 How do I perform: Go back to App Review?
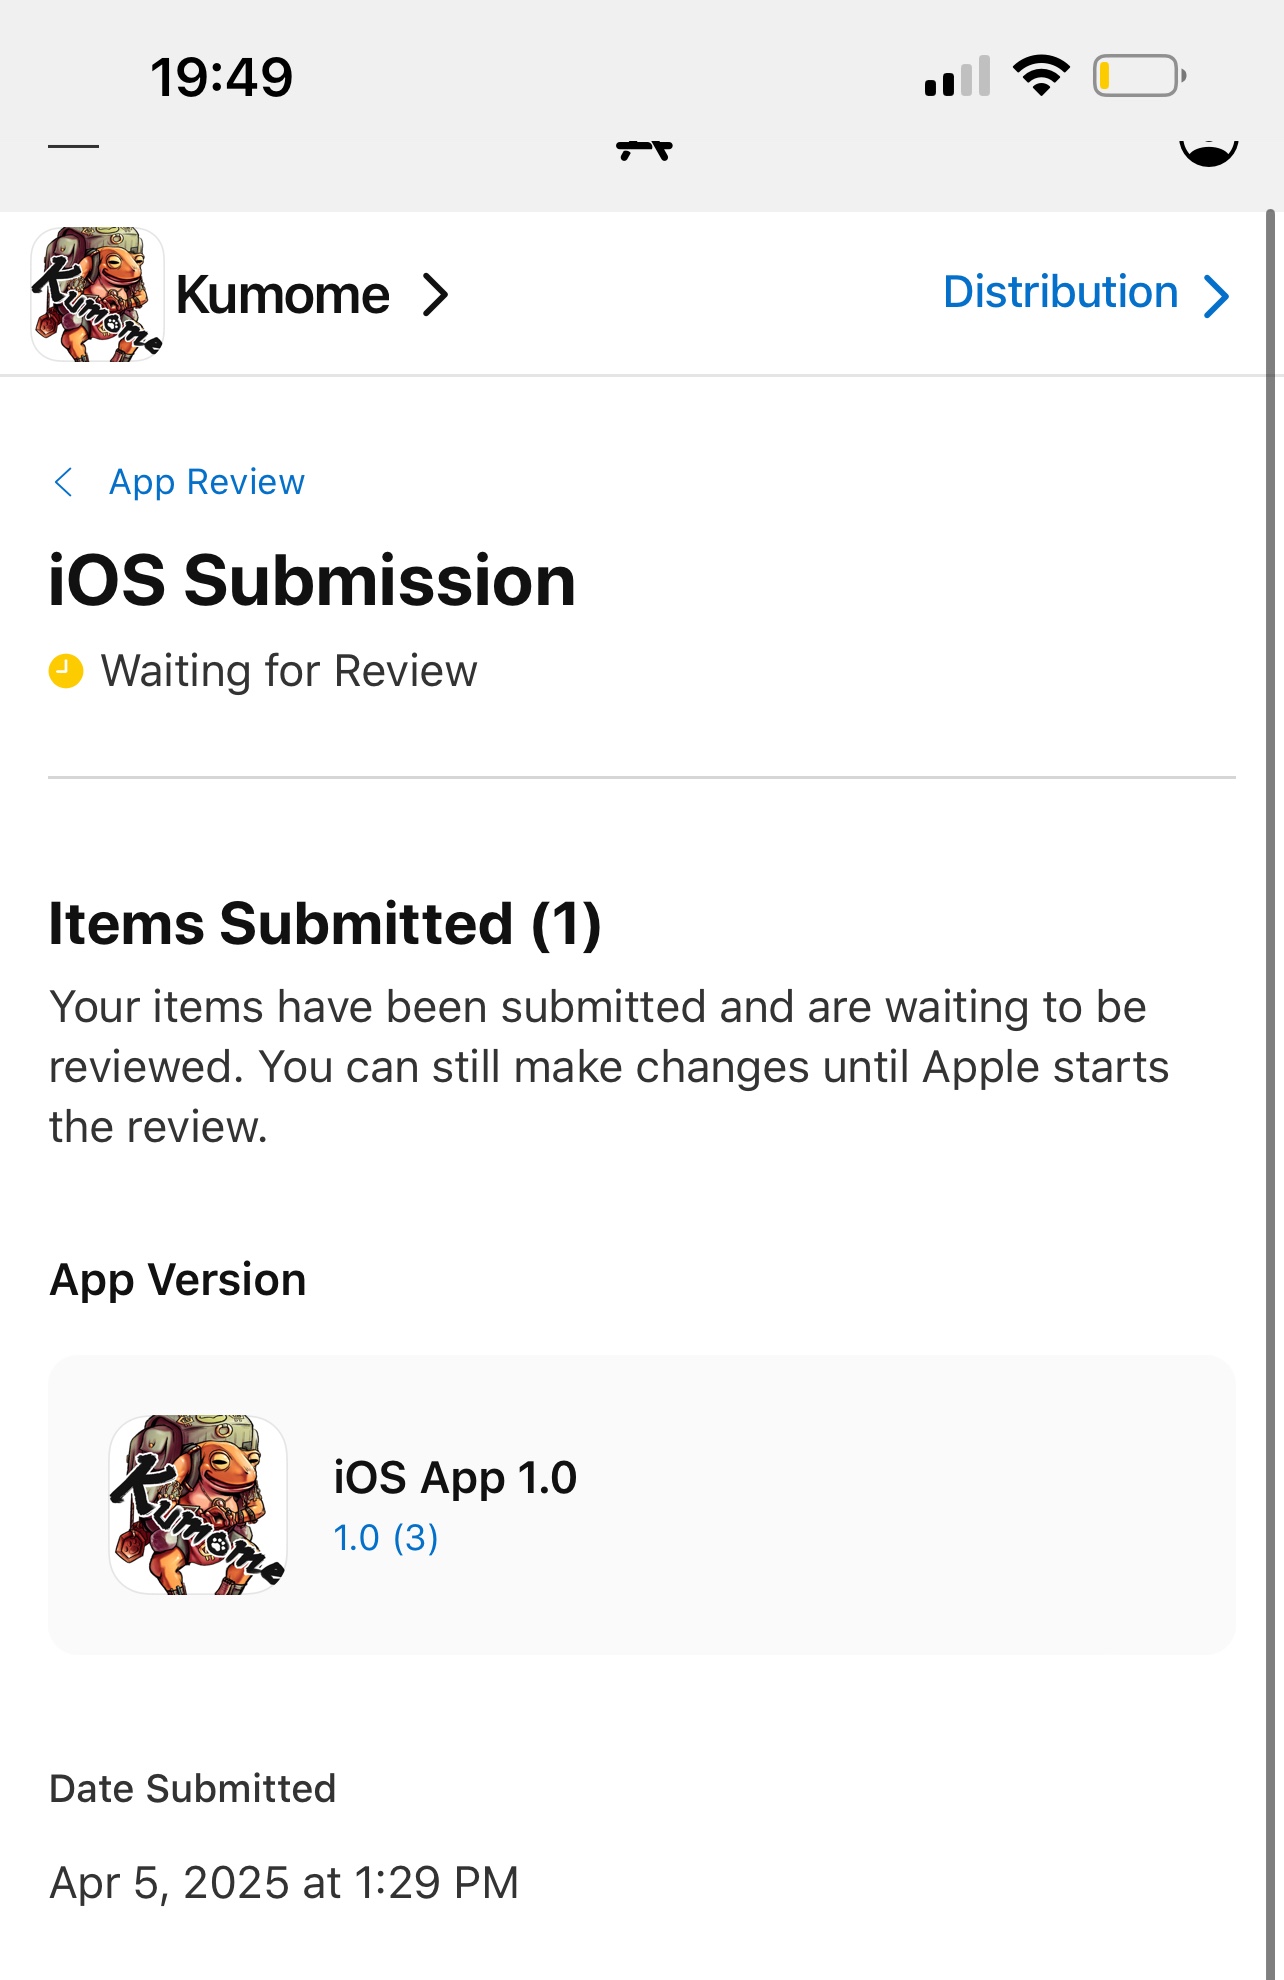tap(206, 482)
